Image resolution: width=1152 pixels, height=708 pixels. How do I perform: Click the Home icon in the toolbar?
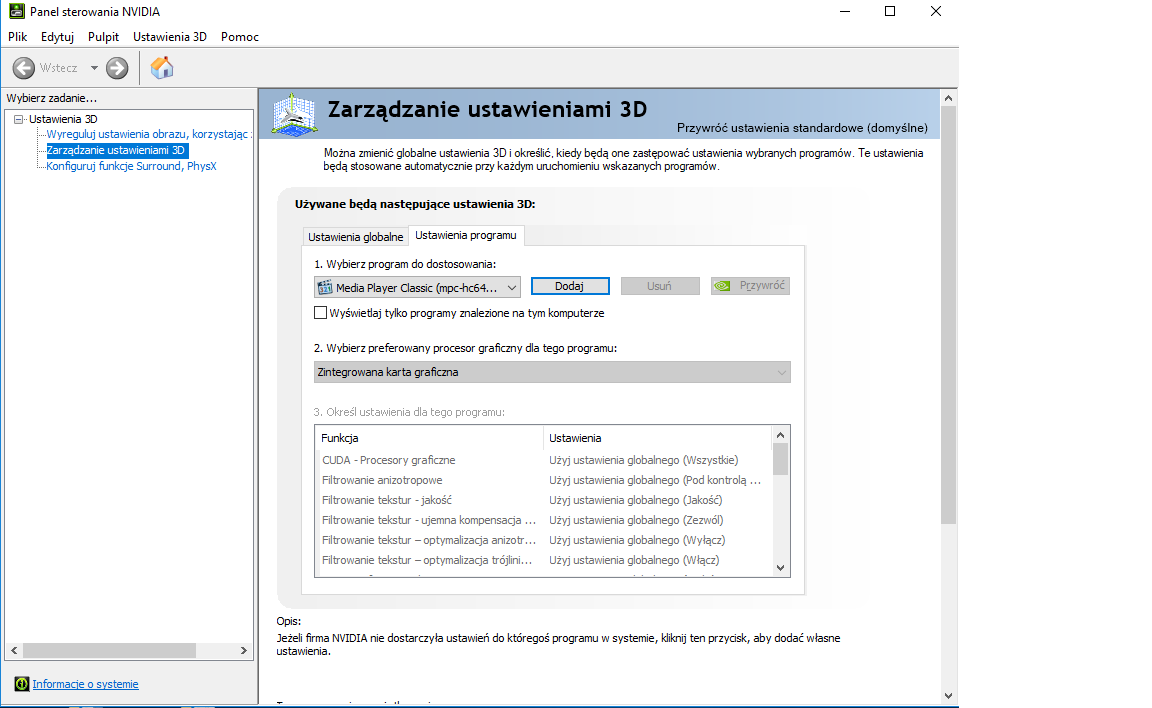pos(162,68)
